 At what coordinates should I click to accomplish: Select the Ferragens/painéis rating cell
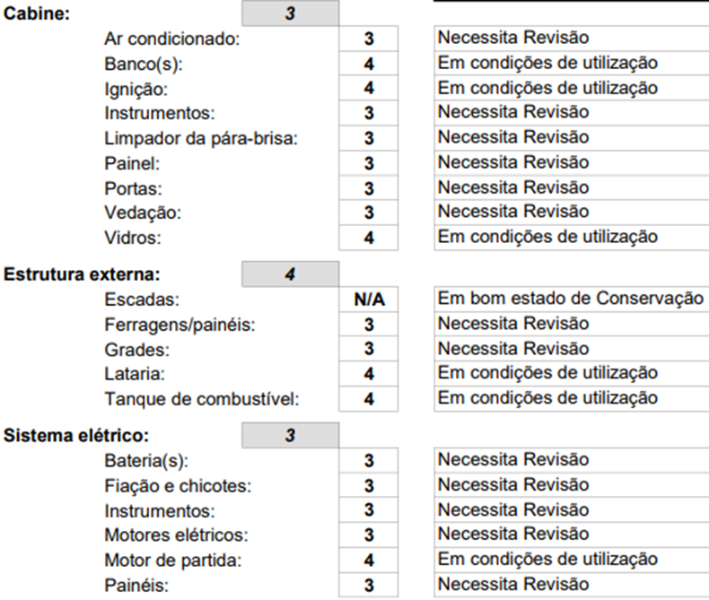369,324
